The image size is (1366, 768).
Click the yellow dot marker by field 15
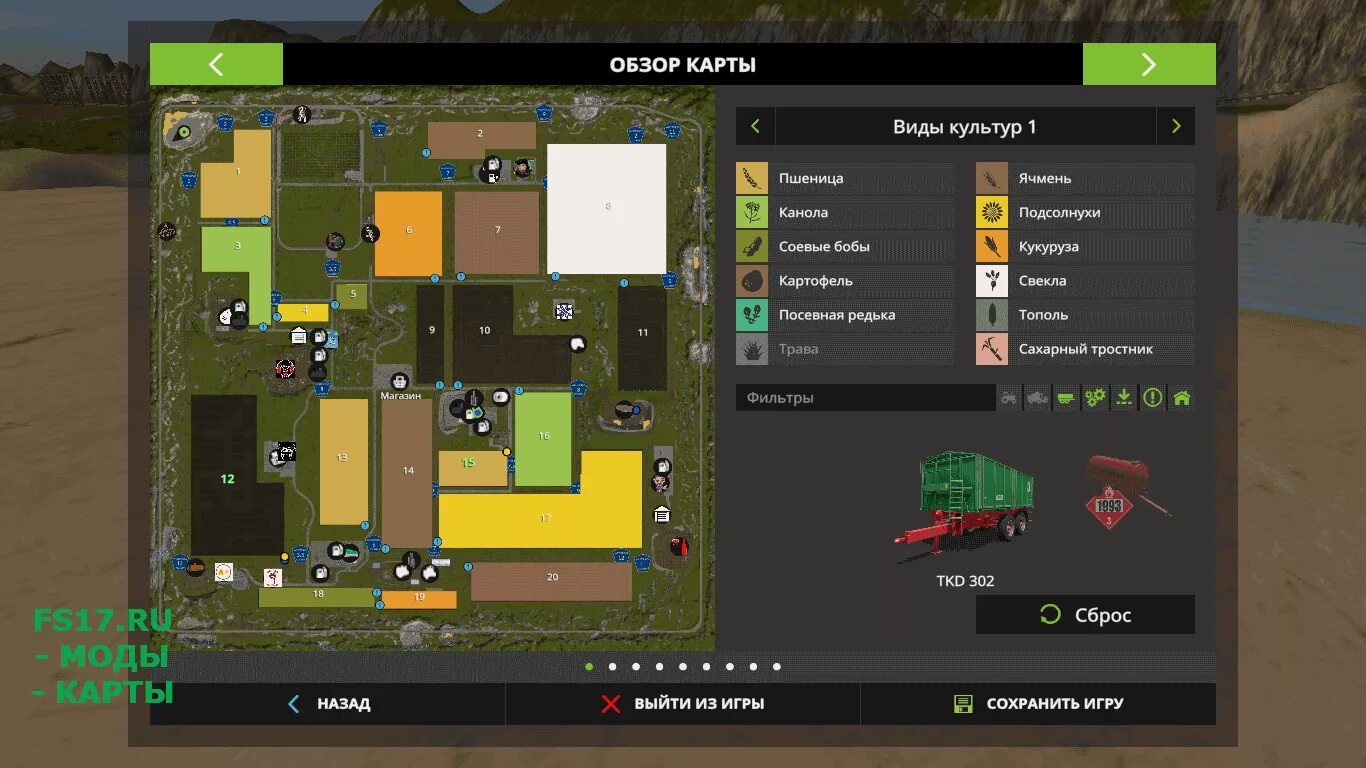pos(507,452)
